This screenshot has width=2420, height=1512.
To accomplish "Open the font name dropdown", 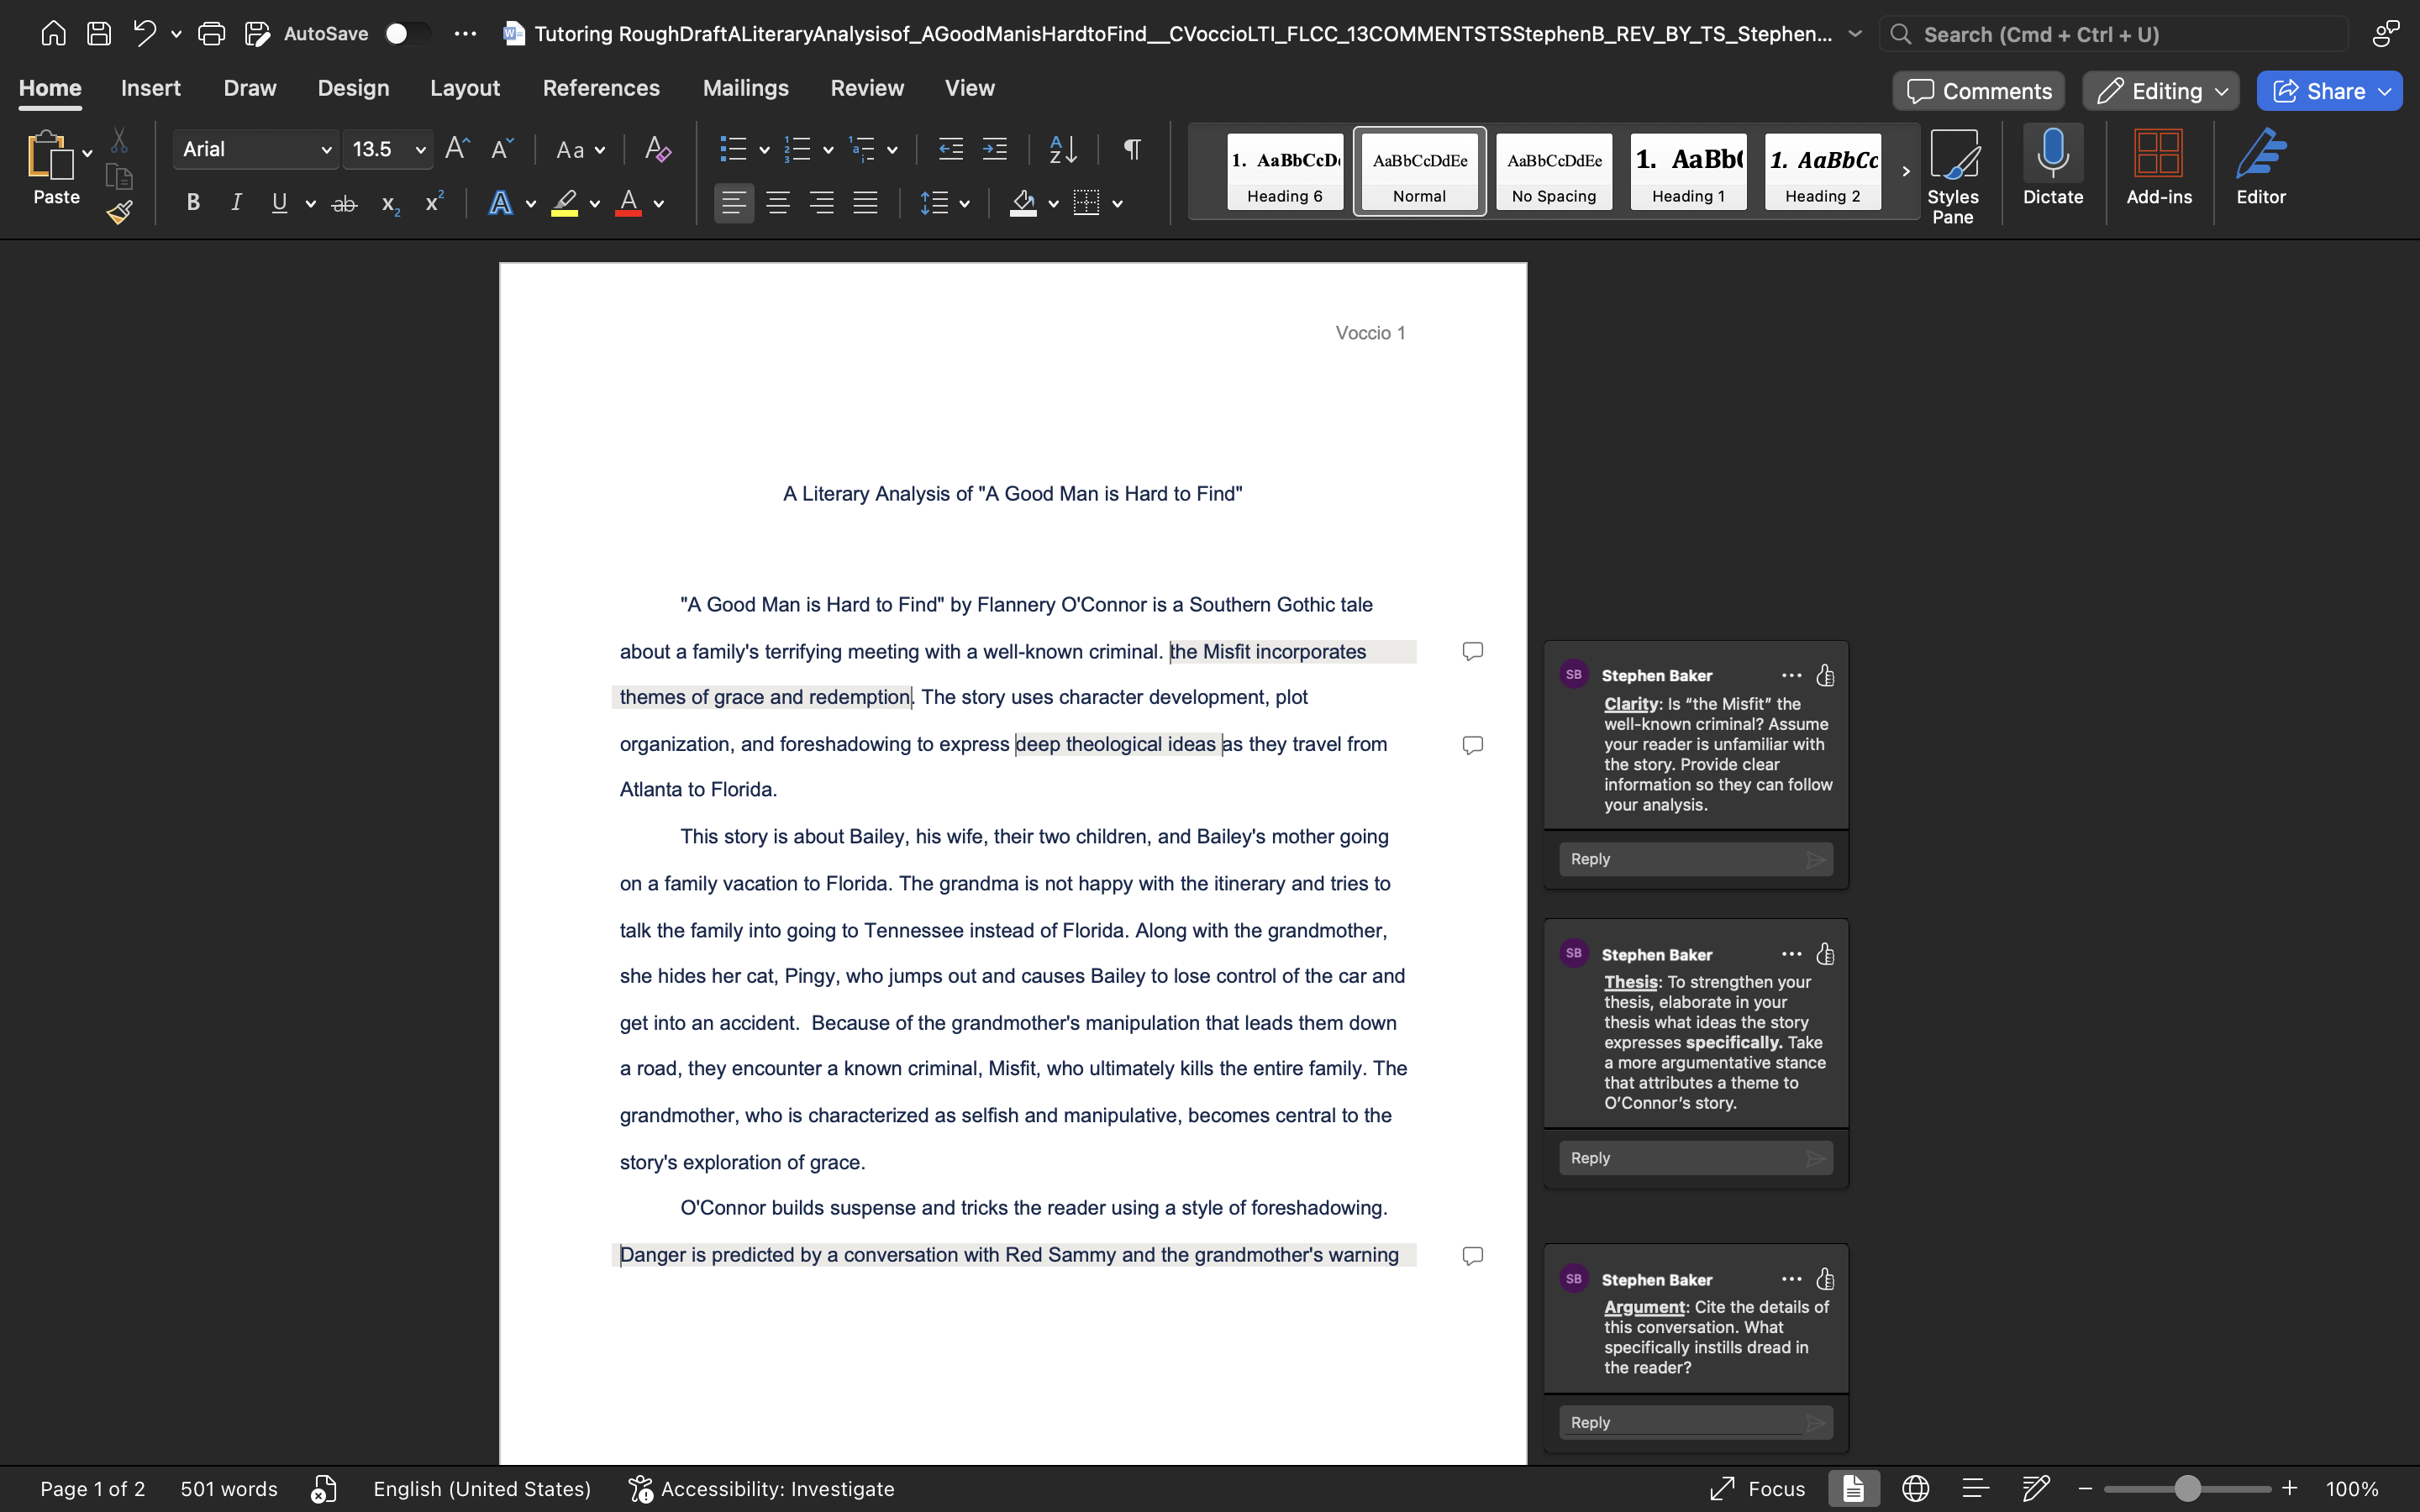I will tap(326, 150).
